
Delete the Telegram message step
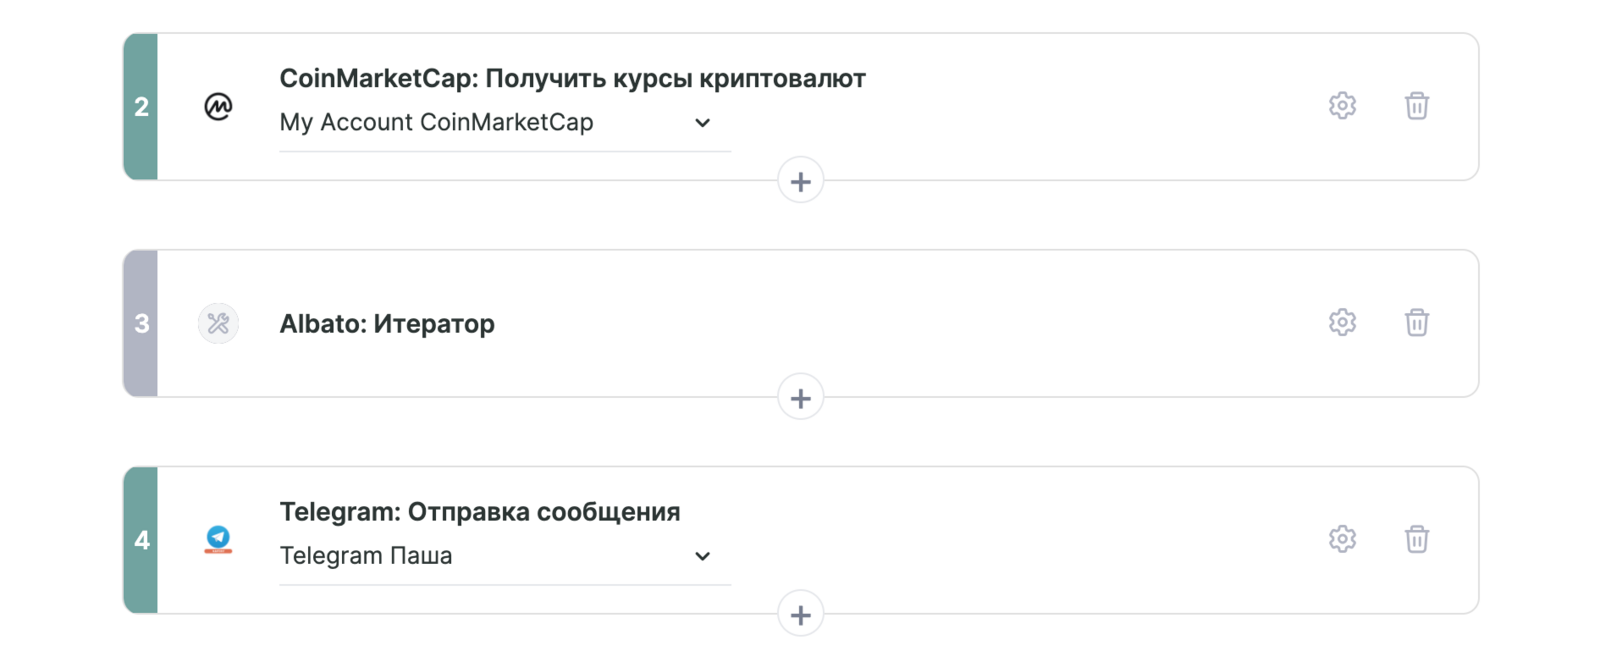coord(1416,539)
